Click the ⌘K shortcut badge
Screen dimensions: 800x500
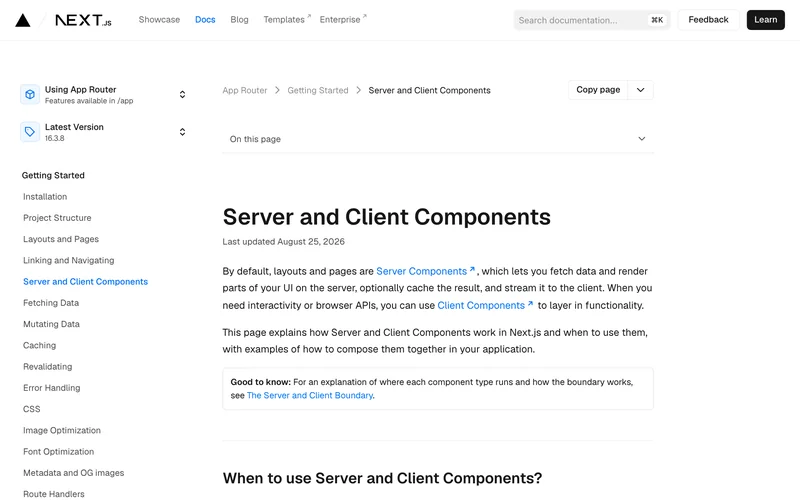657,20
